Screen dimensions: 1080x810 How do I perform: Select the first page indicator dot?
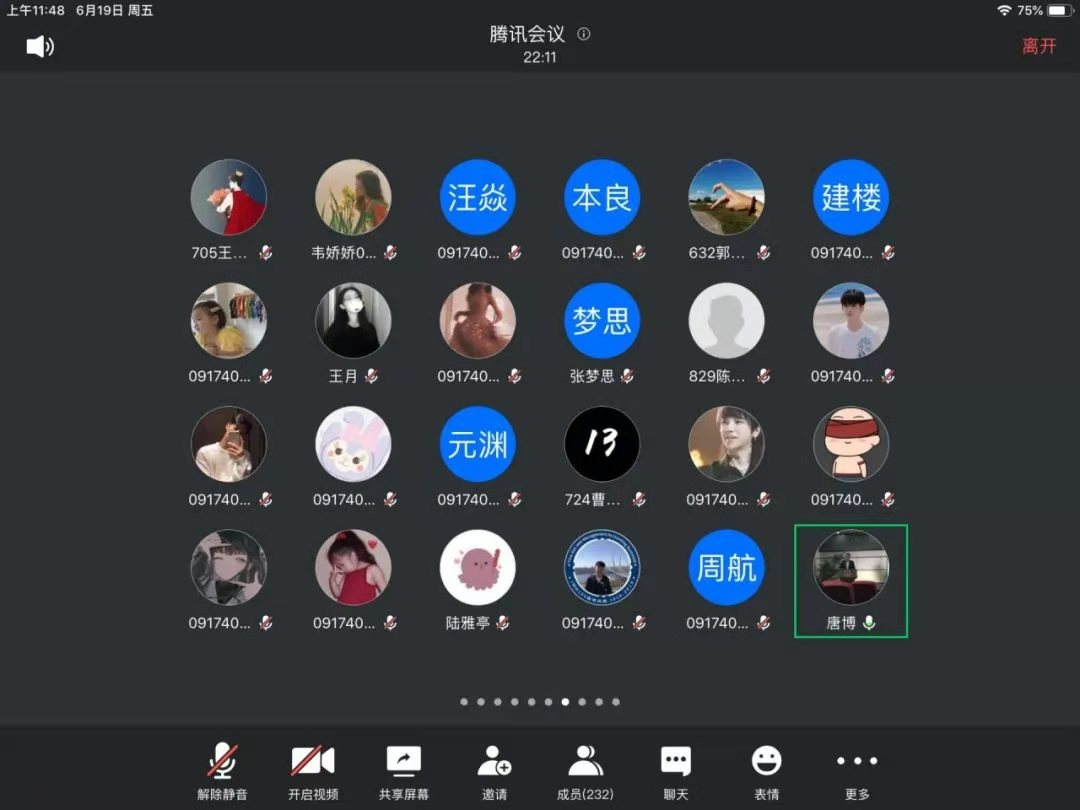464,702
